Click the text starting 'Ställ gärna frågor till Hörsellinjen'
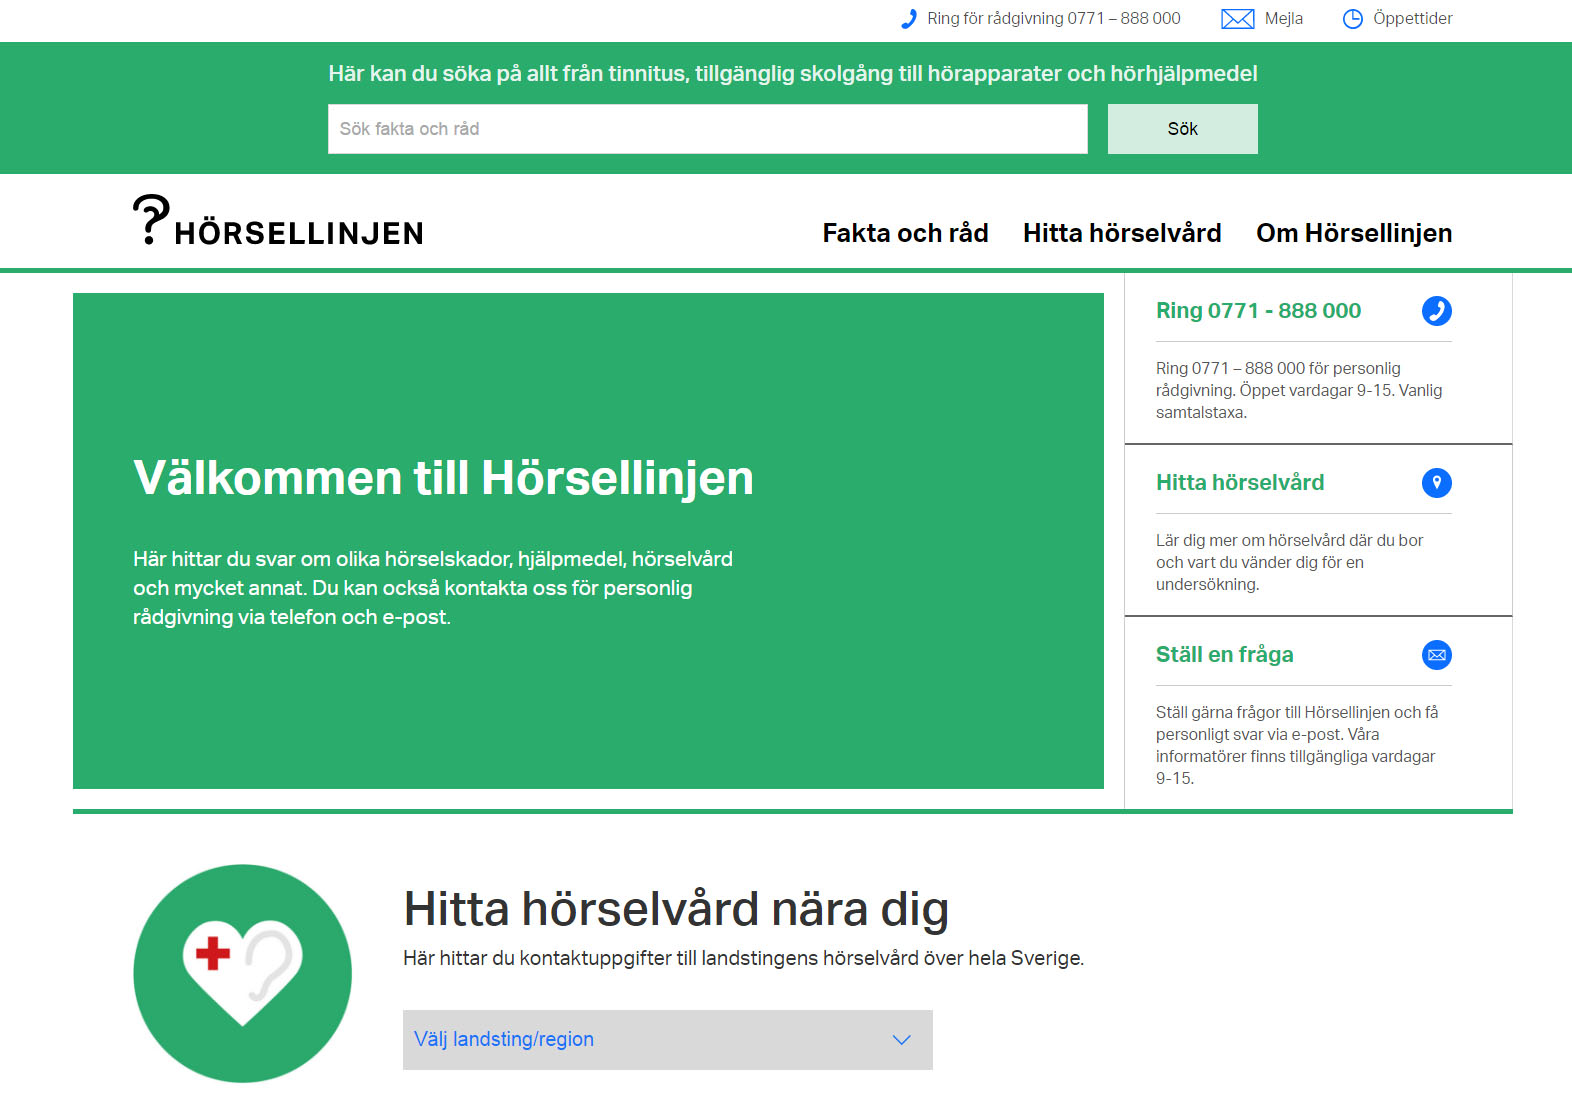 point(1297,745)
